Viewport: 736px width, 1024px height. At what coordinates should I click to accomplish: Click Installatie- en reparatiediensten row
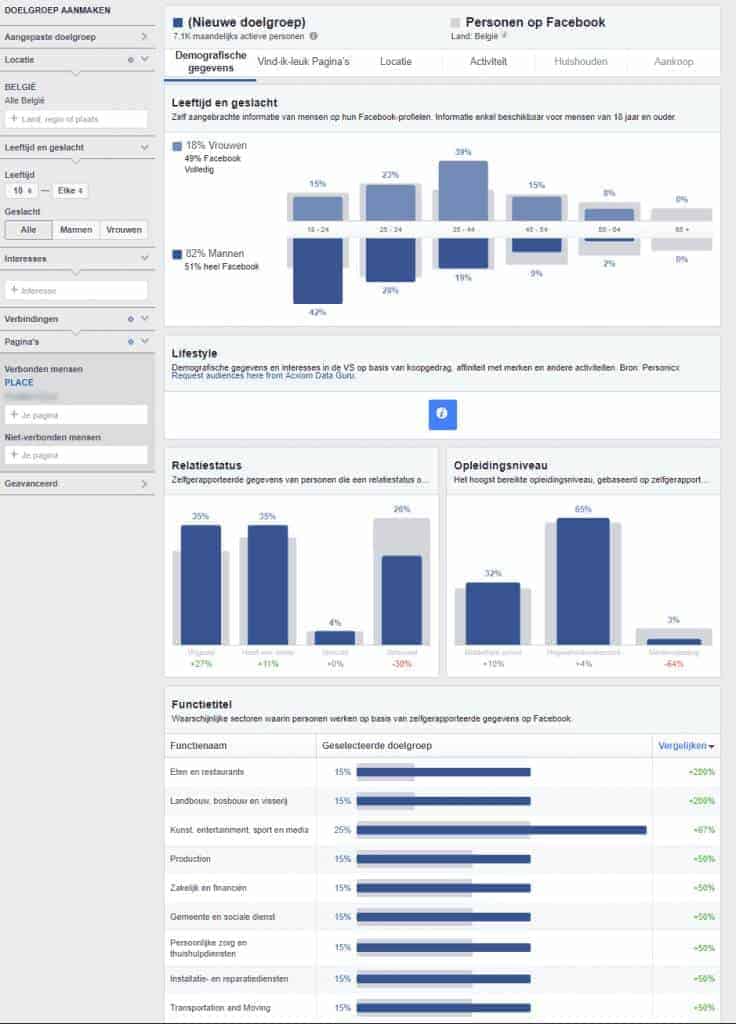coord(442,979)
